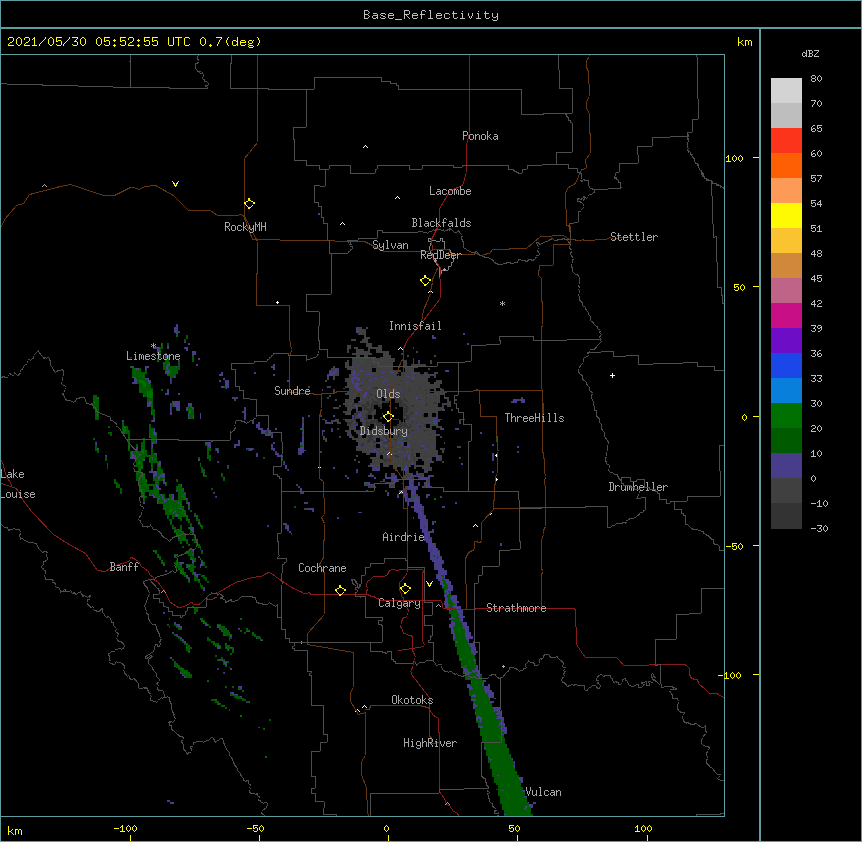Viewport: 862px width, 842px height.
Task: Click the RockyMH label
Action: [245, 227]
